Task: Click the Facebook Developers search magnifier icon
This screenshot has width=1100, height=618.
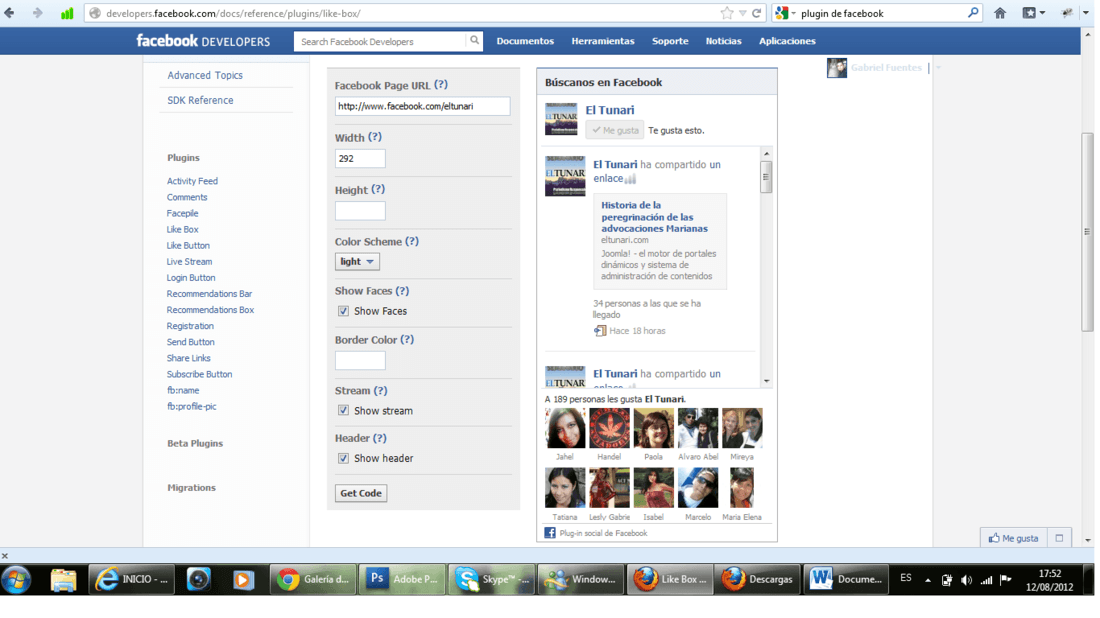Action: (474, 41)
